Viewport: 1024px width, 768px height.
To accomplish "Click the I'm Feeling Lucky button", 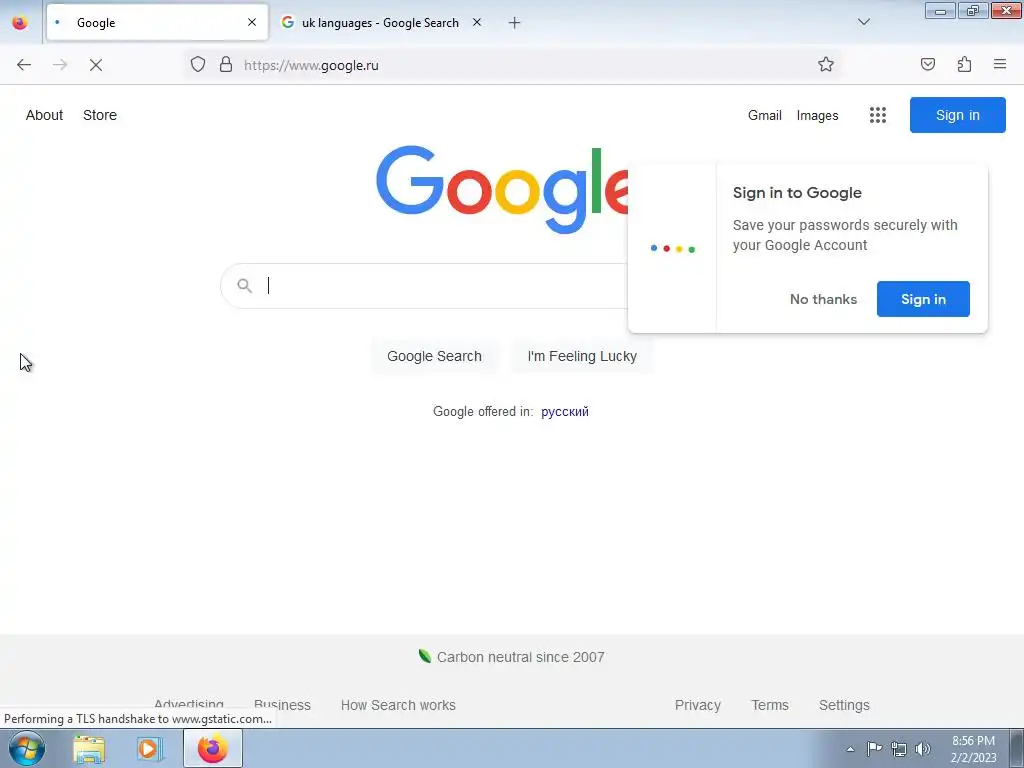I will click(582, 356).
